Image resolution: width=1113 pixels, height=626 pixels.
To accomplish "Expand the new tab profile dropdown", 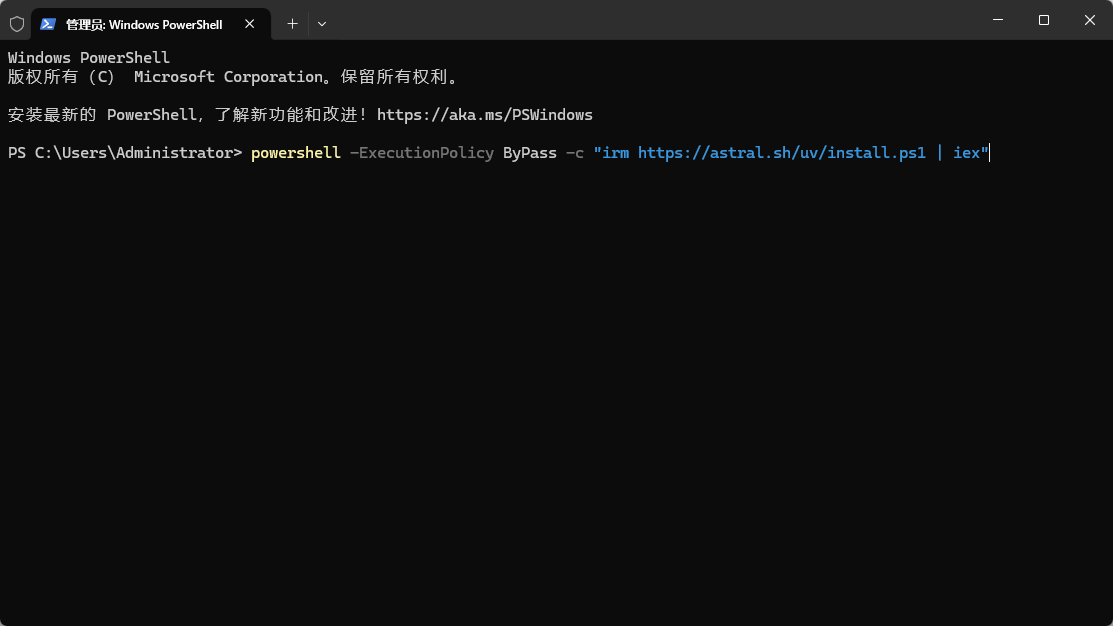I will [322, 24].
